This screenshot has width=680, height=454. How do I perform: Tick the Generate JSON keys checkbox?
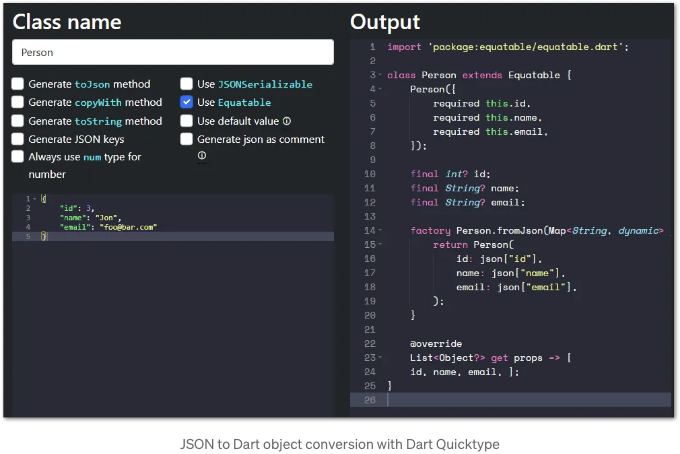tap(17, 139)
